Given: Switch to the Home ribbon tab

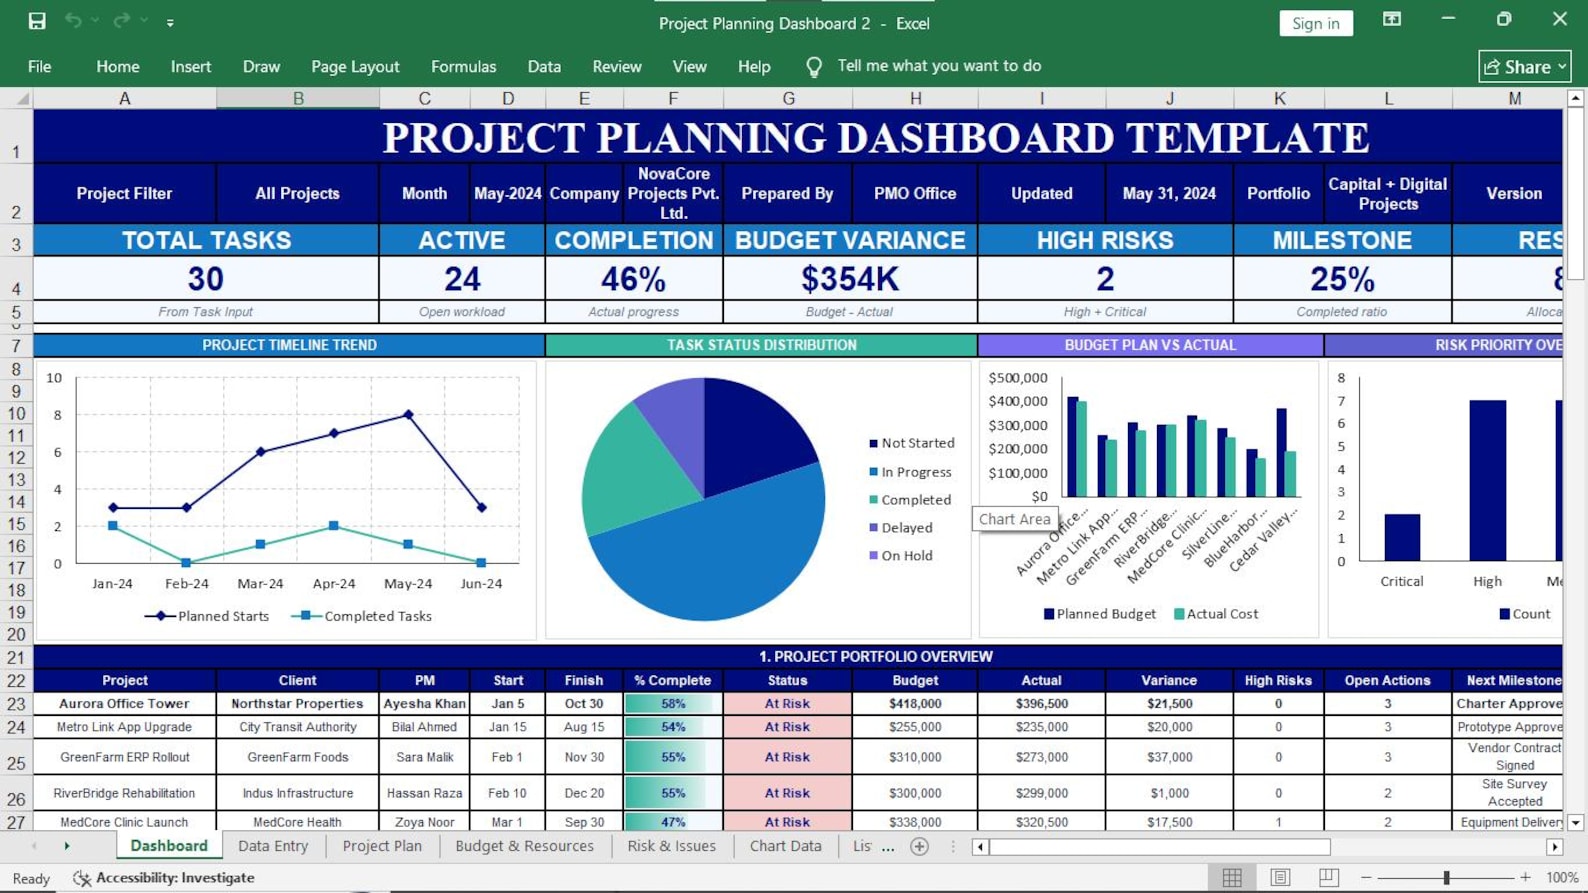Looking at the screenshot, I should [x=118, y=67].
